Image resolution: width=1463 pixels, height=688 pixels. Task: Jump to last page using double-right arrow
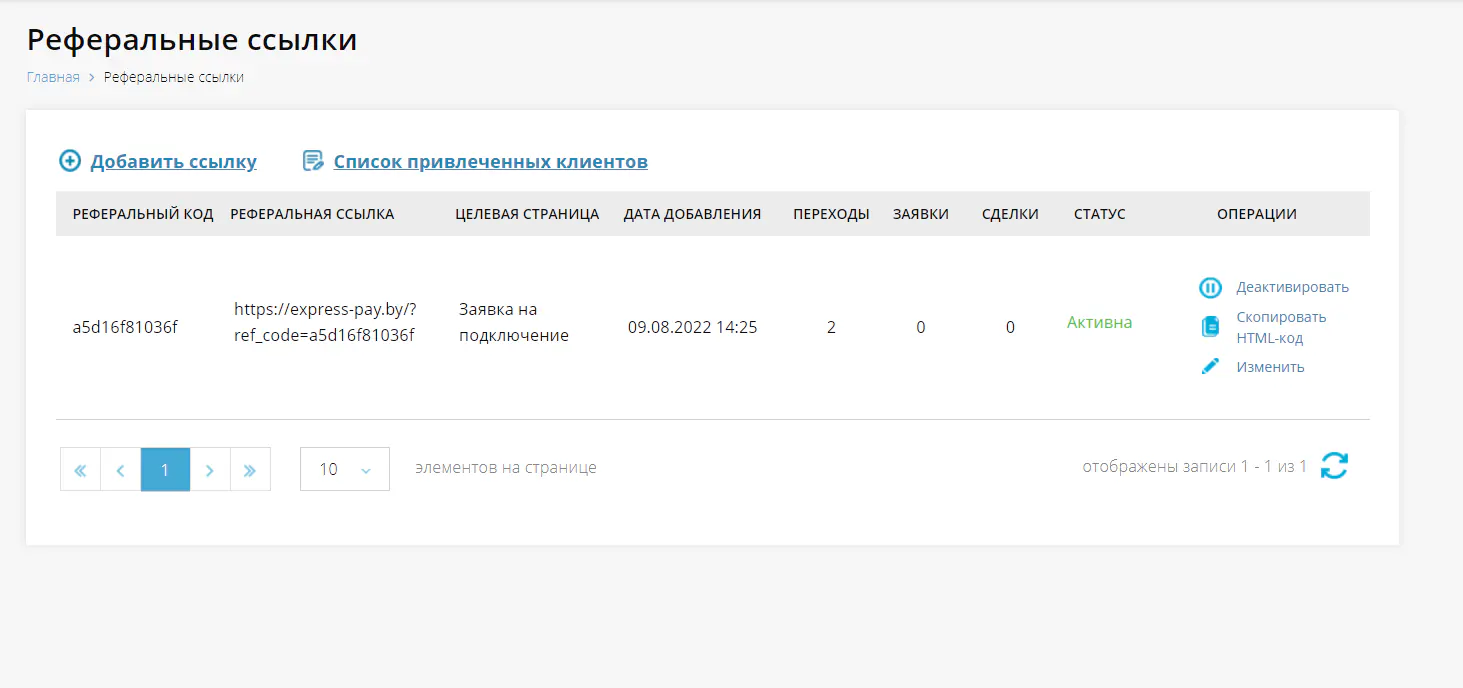click(x=250, y=469)
